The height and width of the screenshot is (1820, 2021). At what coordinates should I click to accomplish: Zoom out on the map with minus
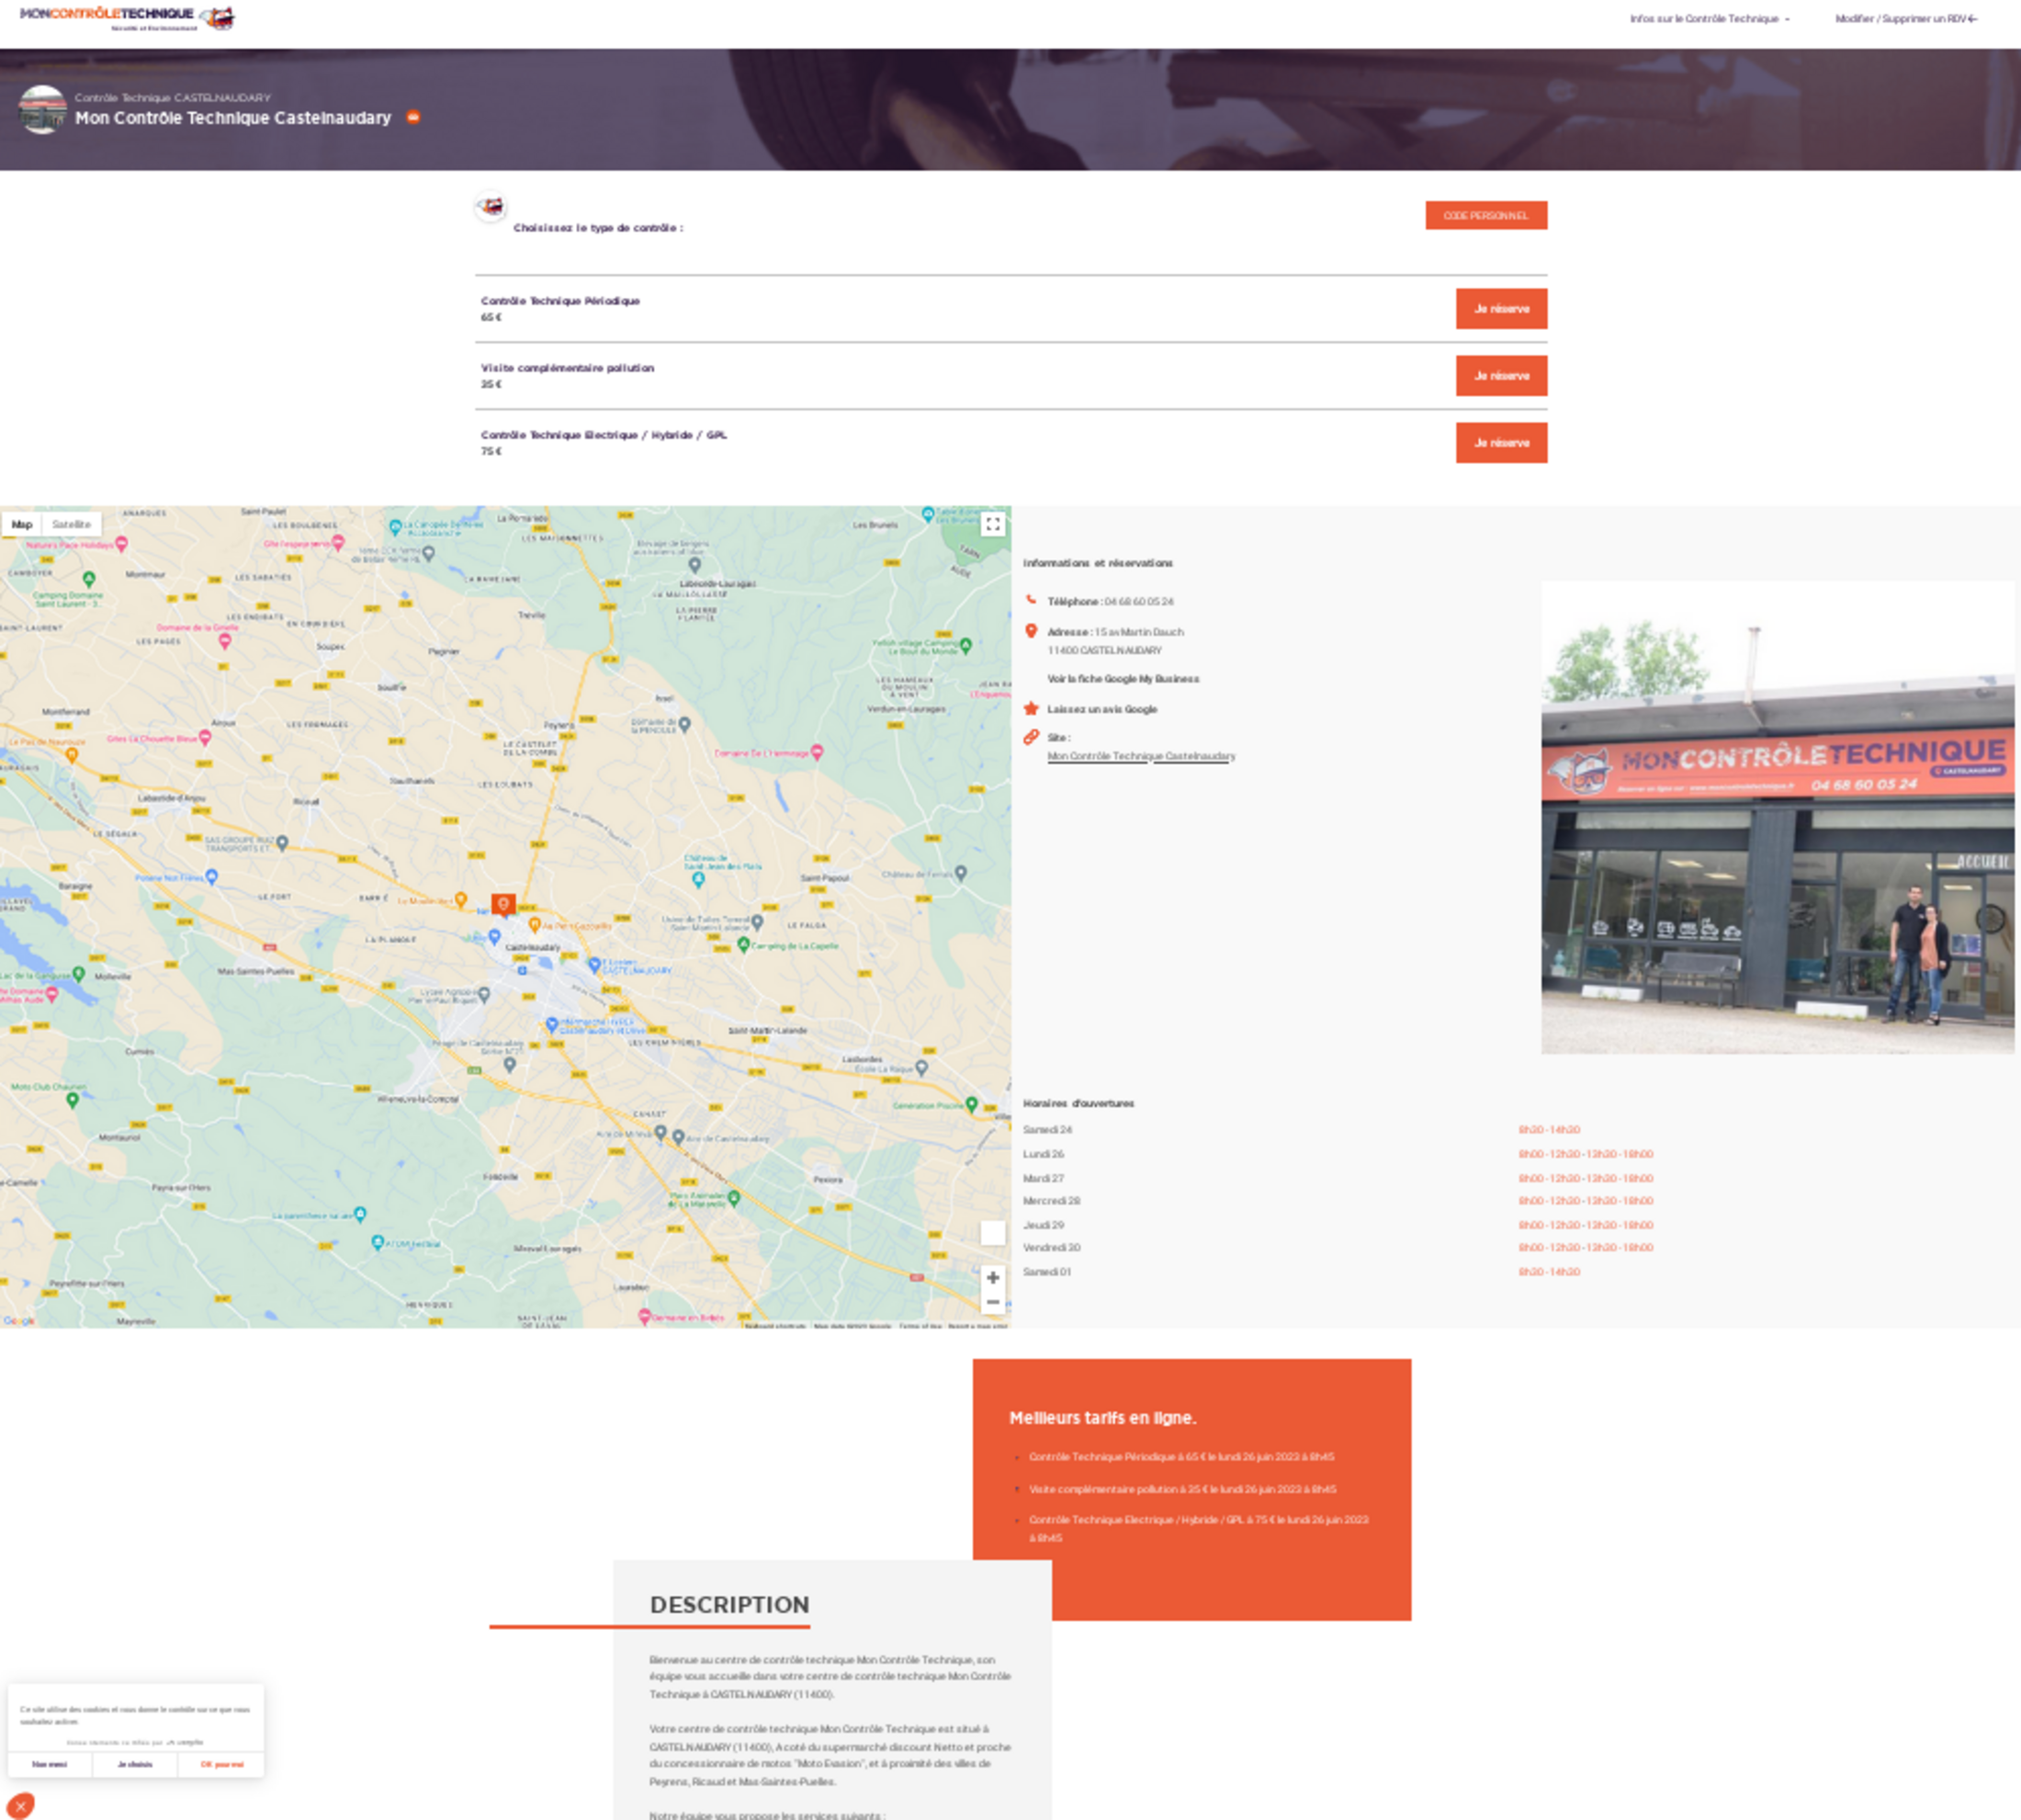pyautogui.click(x=992, y=1302)
